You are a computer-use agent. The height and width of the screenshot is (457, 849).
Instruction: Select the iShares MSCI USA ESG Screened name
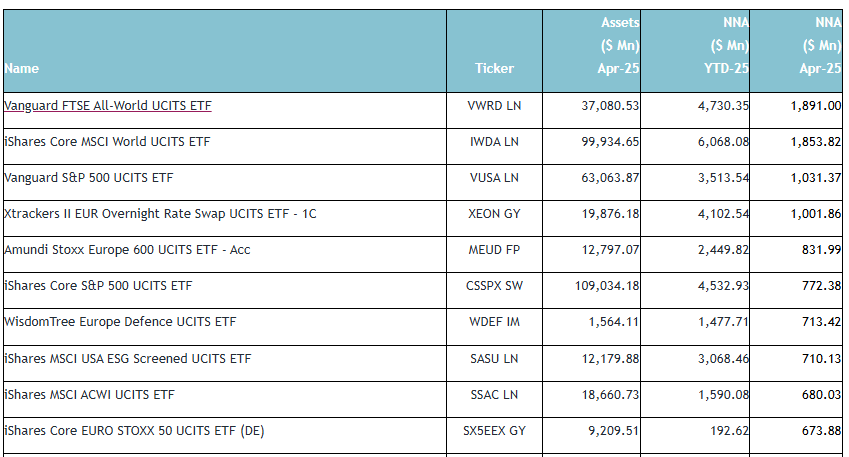click(127, 358)
